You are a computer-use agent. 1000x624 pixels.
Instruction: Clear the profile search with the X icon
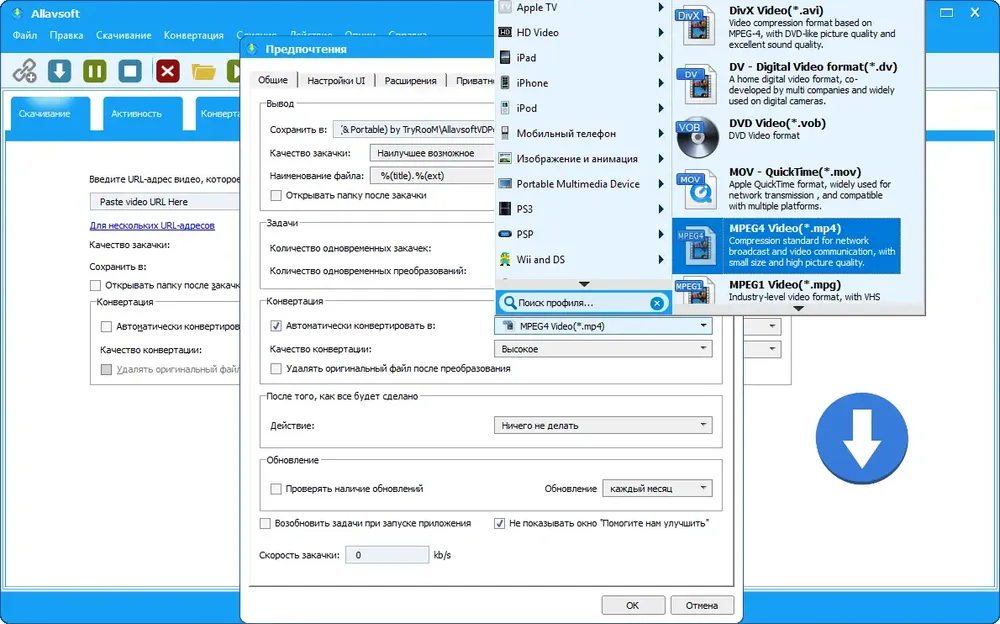(657, 303)
